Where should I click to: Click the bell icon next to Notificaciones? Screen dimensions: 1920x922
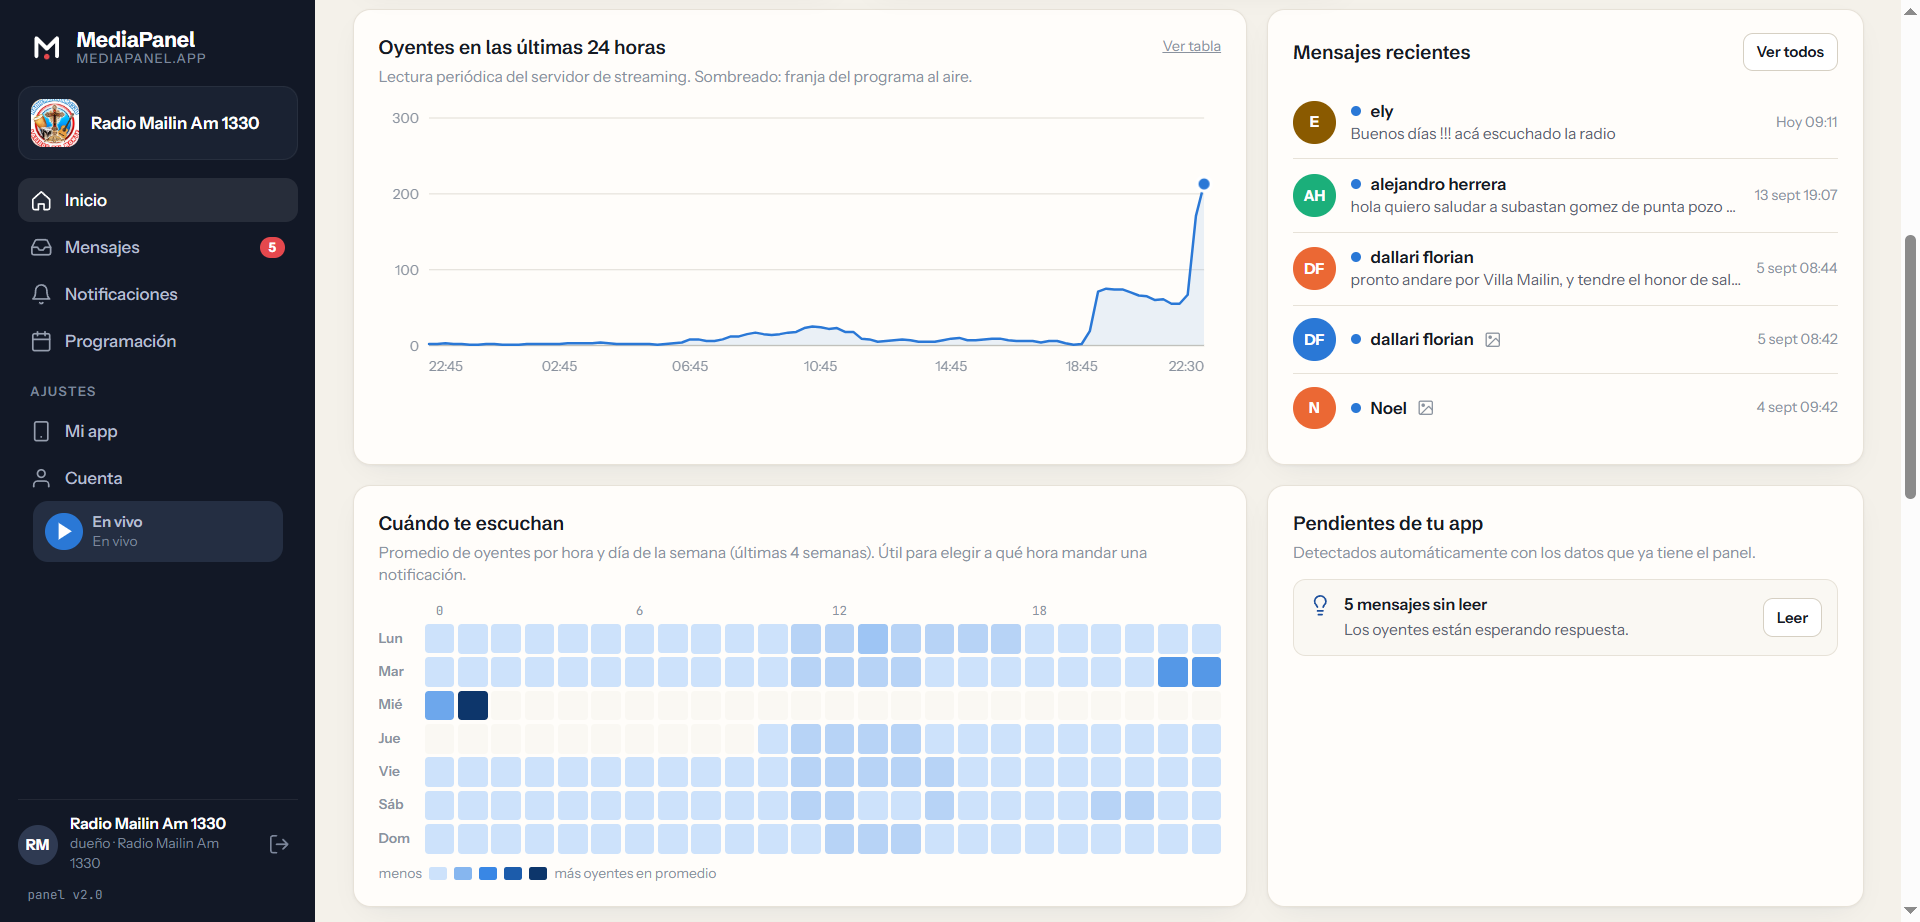point(41,294)
